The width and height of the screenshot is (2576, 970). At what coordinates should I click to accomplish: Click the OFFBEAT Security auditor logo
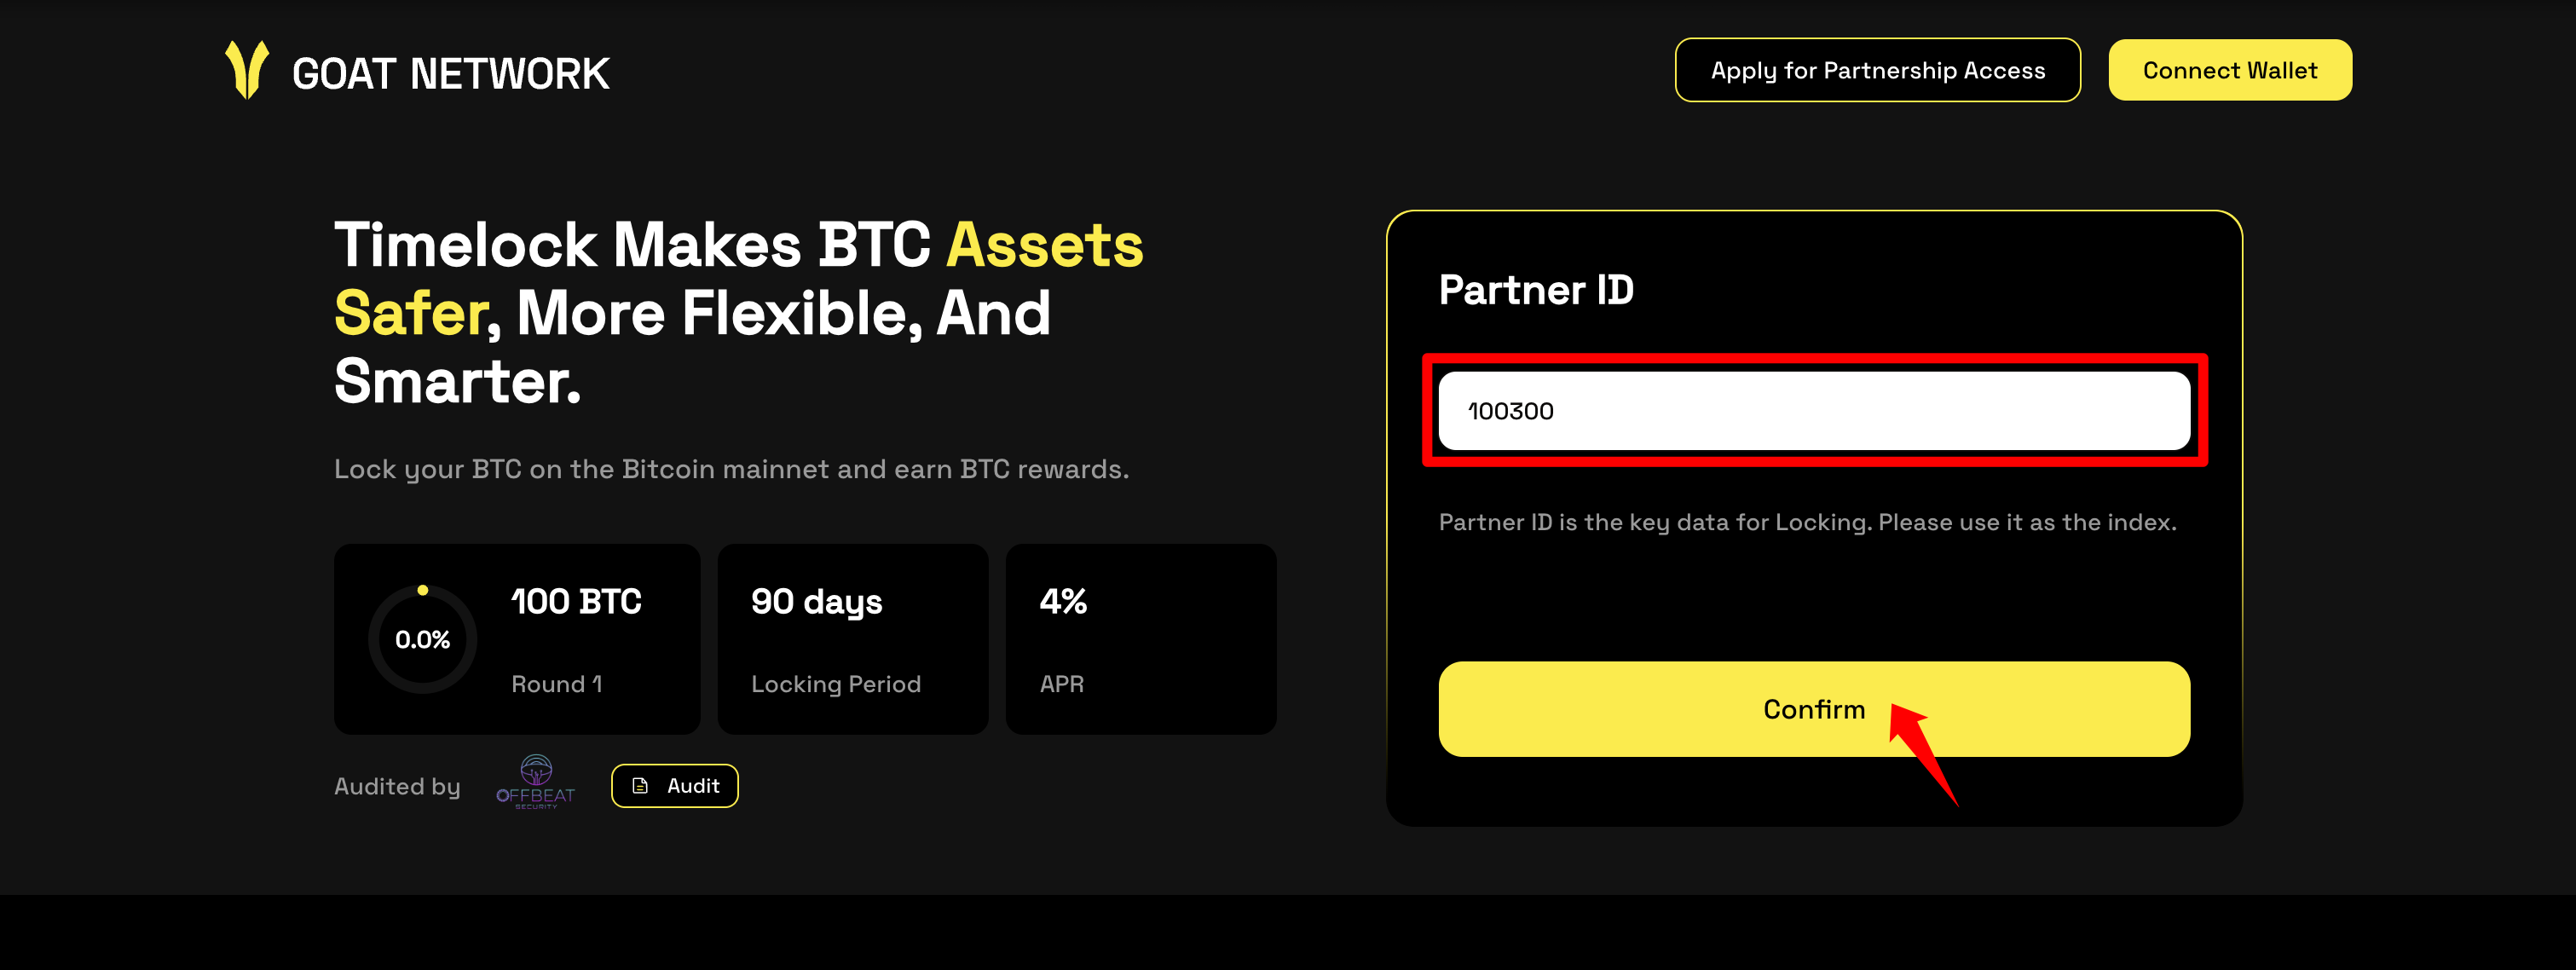coord(536,782)
